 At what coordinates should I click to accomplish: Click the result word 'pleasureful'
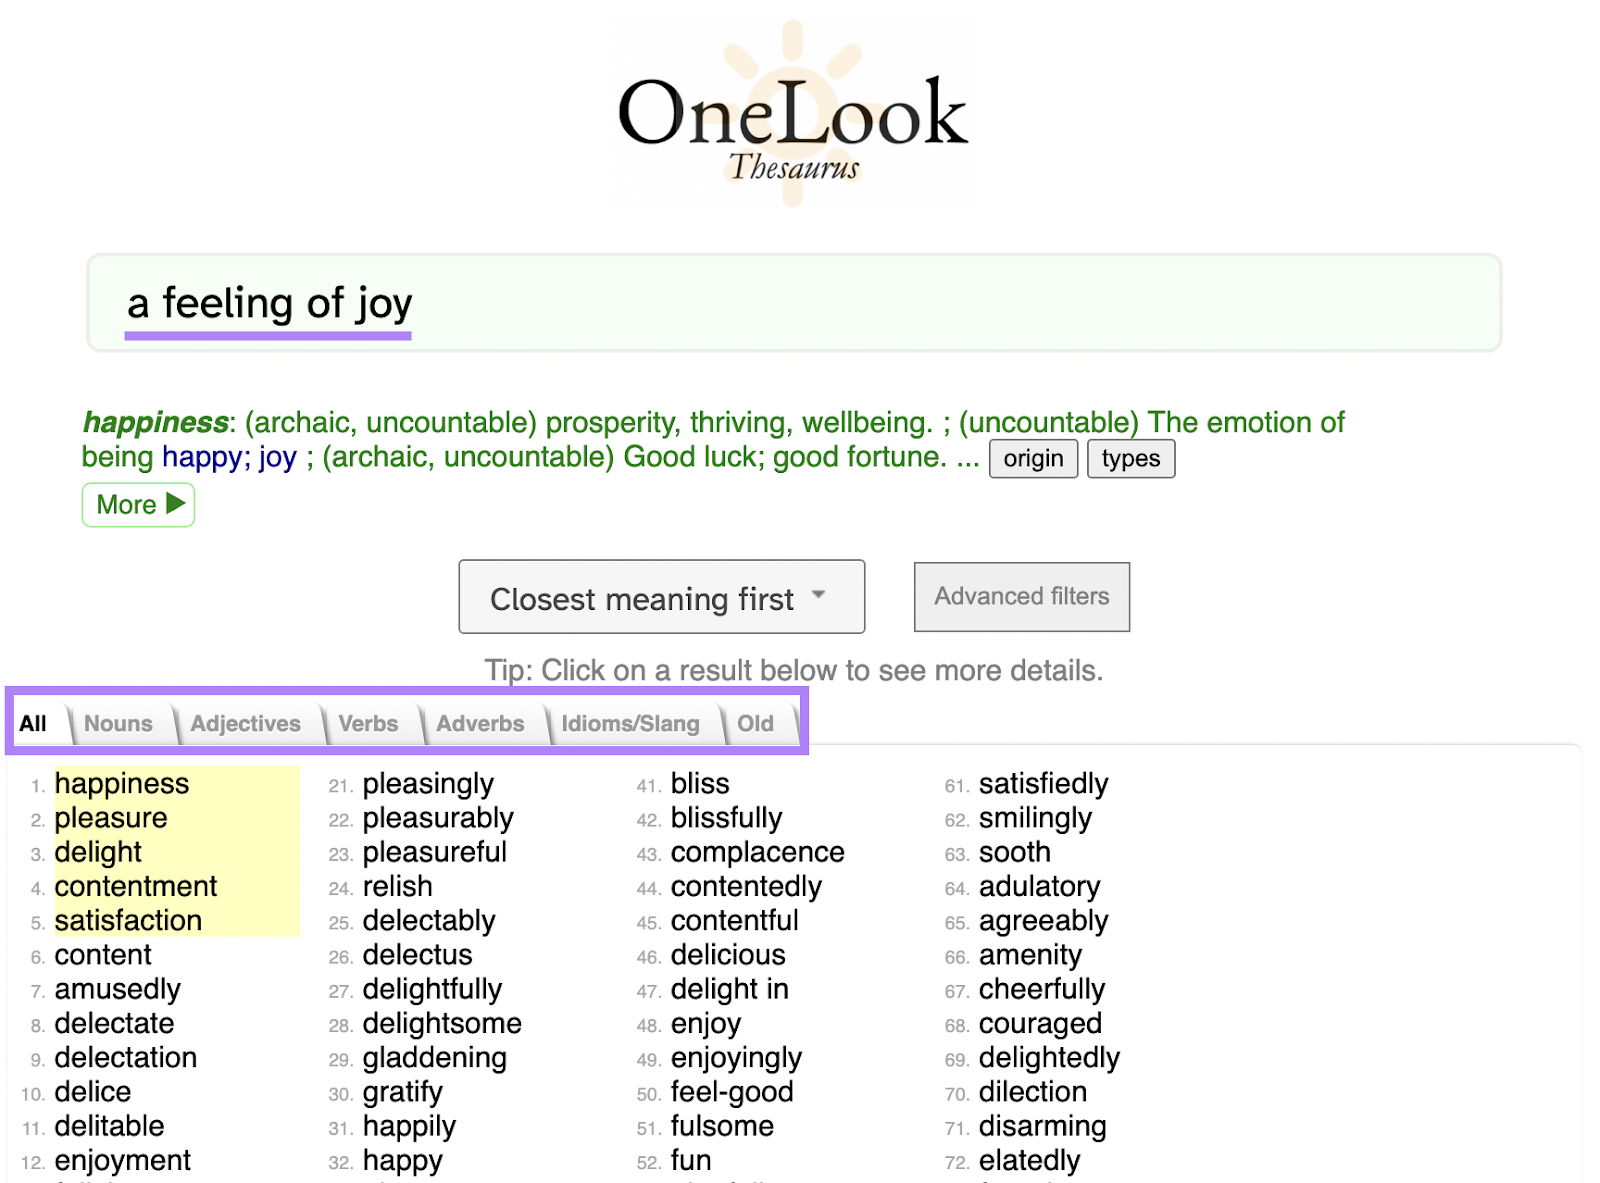click(x=435, y=852)
